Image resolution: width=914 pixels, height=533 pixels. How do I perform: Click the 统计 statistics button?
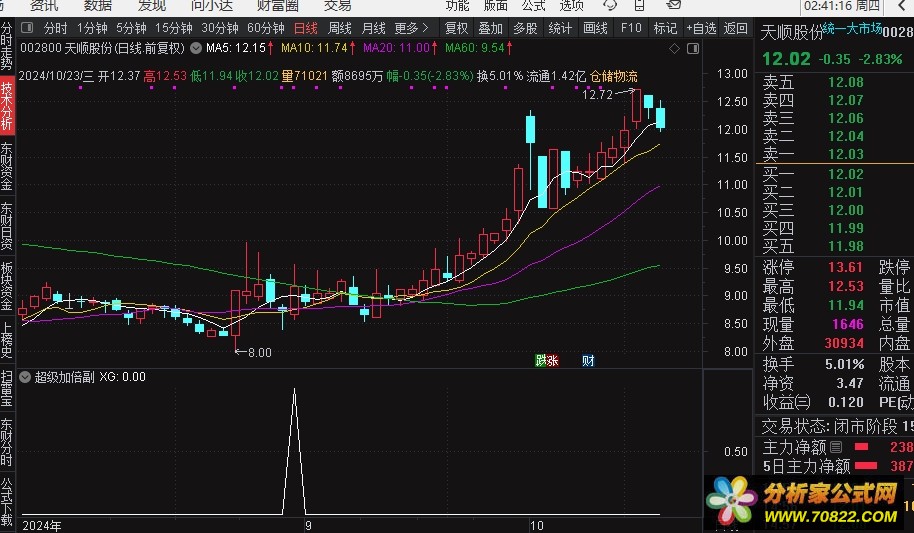click(560, 28)
